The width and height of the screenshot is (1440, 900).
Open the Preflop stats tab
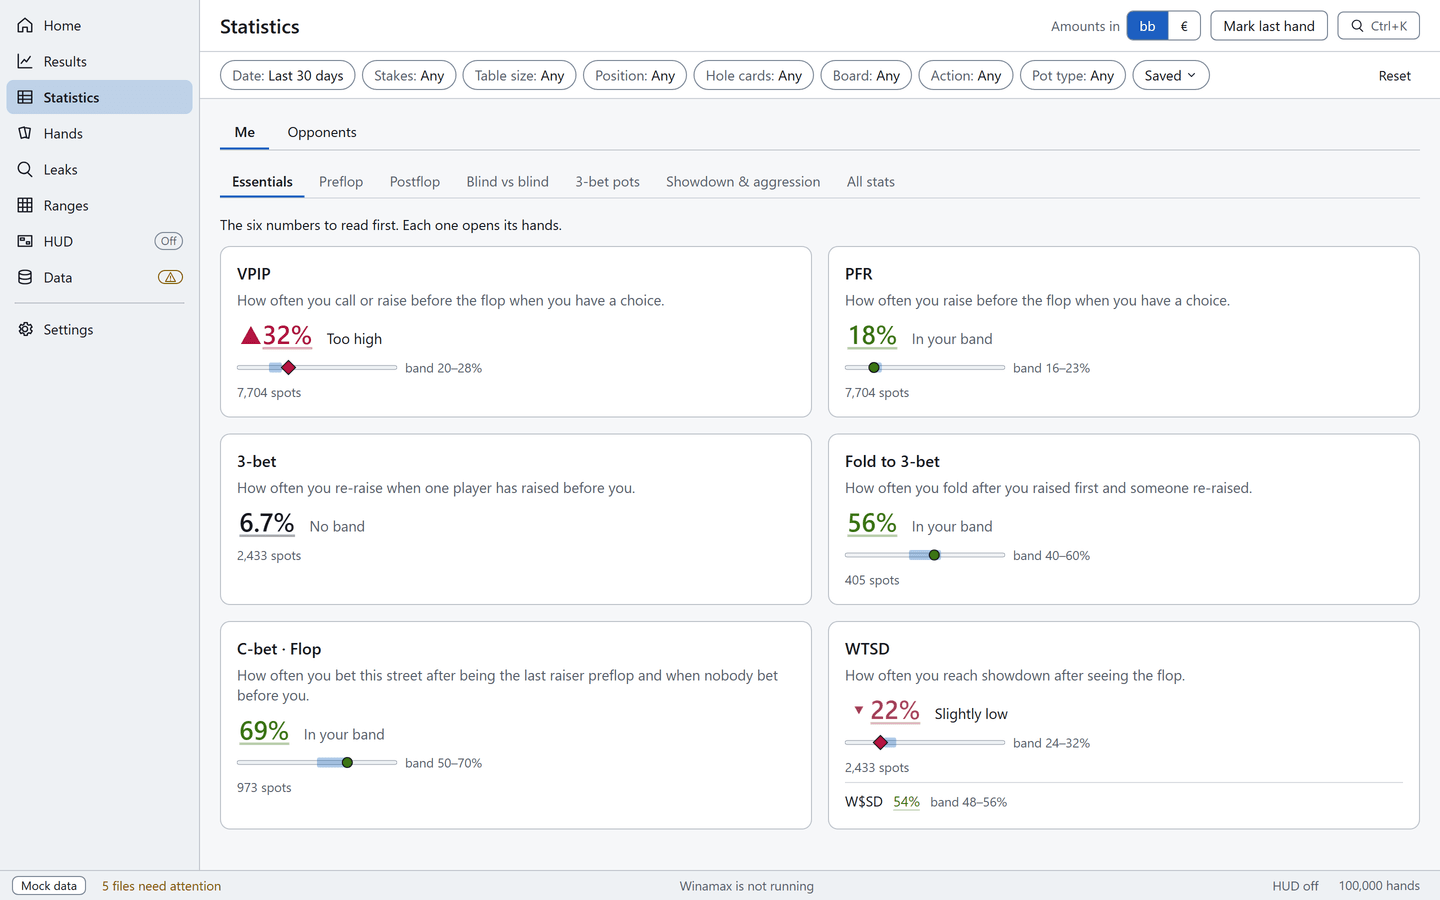point(341,181)
